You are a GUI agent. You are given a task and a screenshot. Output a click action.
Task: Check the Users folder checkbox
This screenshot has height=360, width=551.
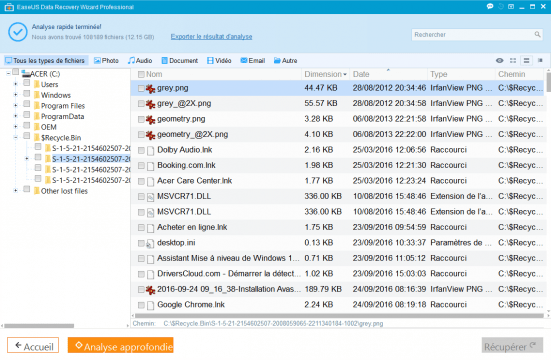tap(27, 83)
